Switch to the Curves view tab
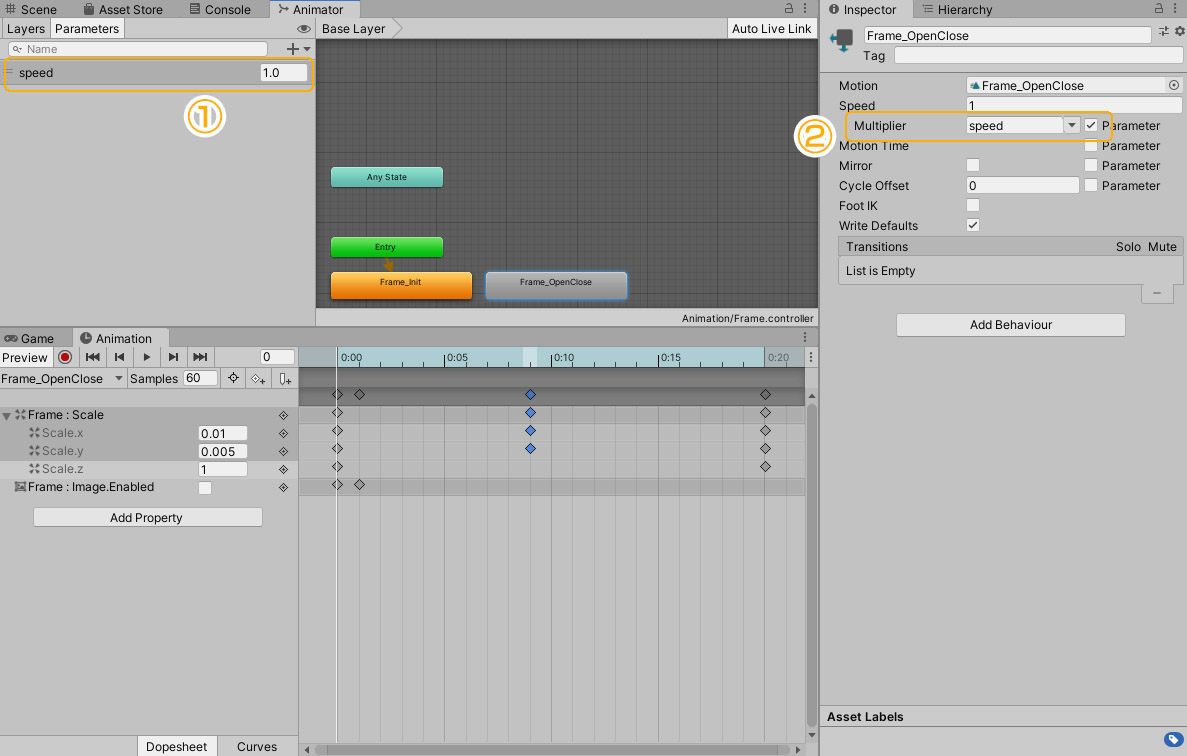 [257, 747]
